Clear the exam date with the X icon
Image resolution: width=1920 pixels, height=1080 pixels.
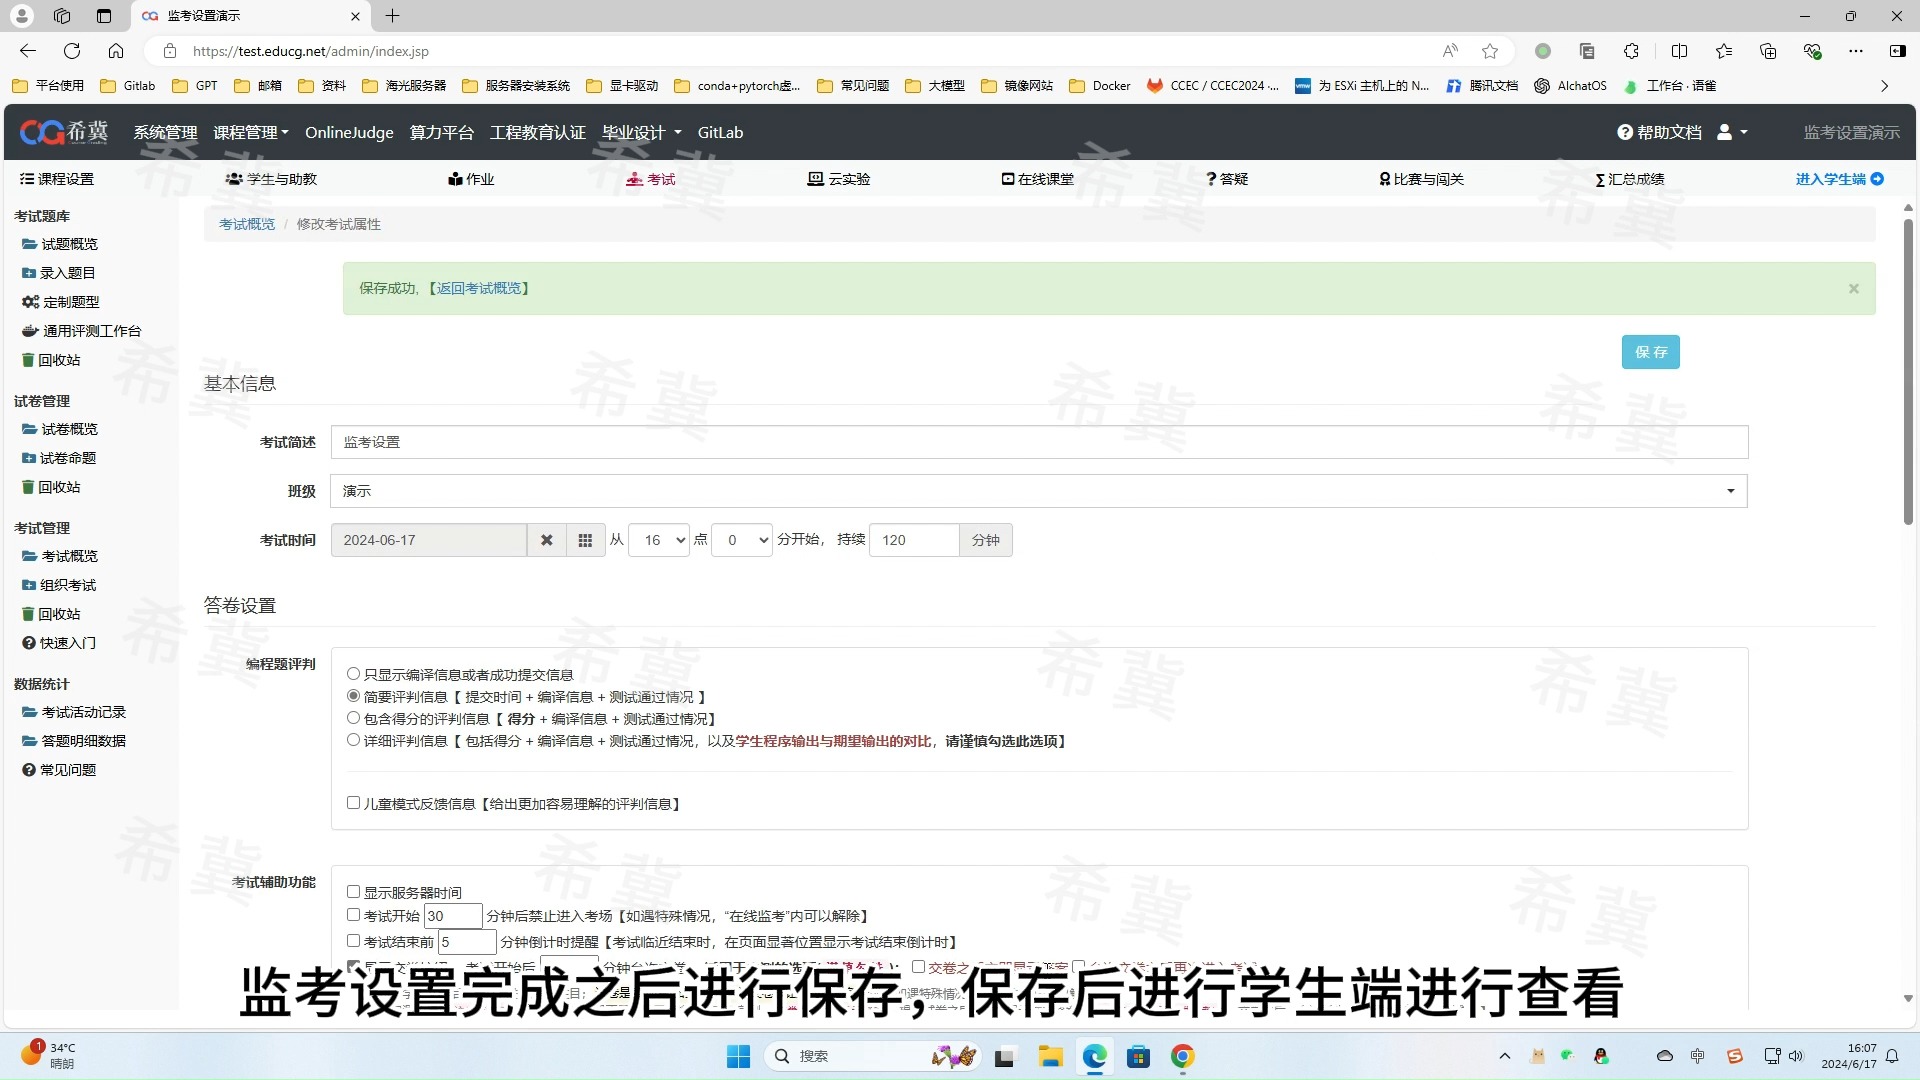tap(546, 540)
